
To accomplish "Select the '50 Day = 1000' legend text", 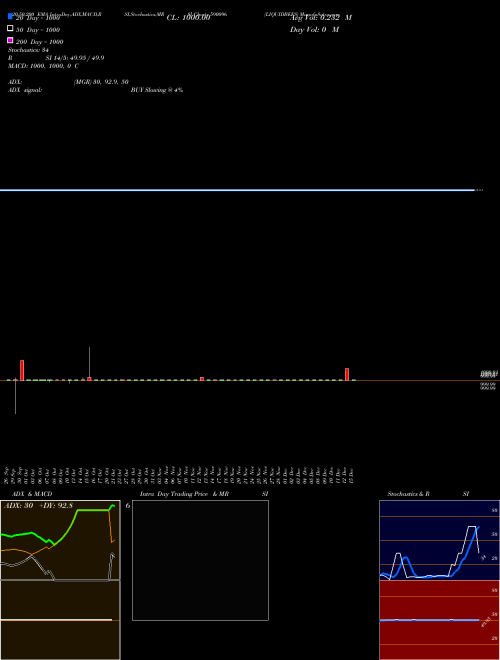I will click(38, 30).
